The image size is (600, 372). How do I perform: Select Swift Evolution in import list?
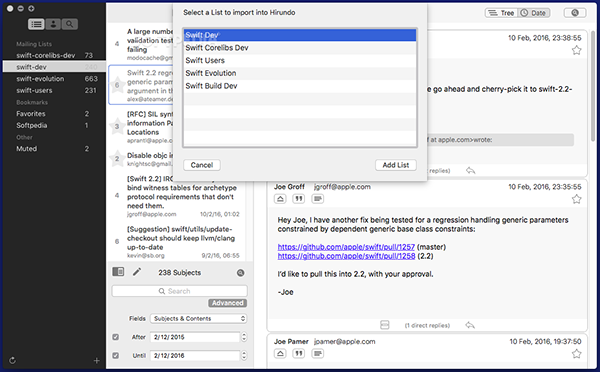(x=300, y=73)
